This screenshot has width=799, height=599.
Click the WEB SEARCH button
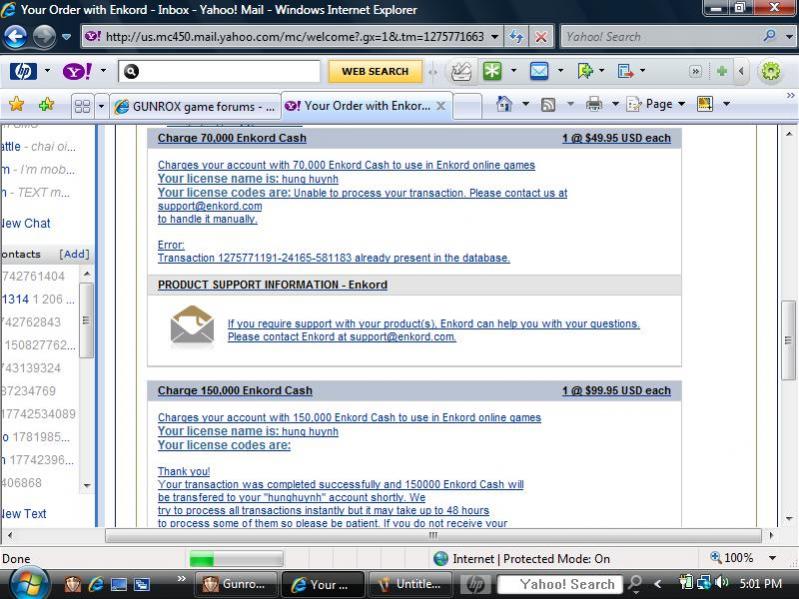(x=375, y=71)
